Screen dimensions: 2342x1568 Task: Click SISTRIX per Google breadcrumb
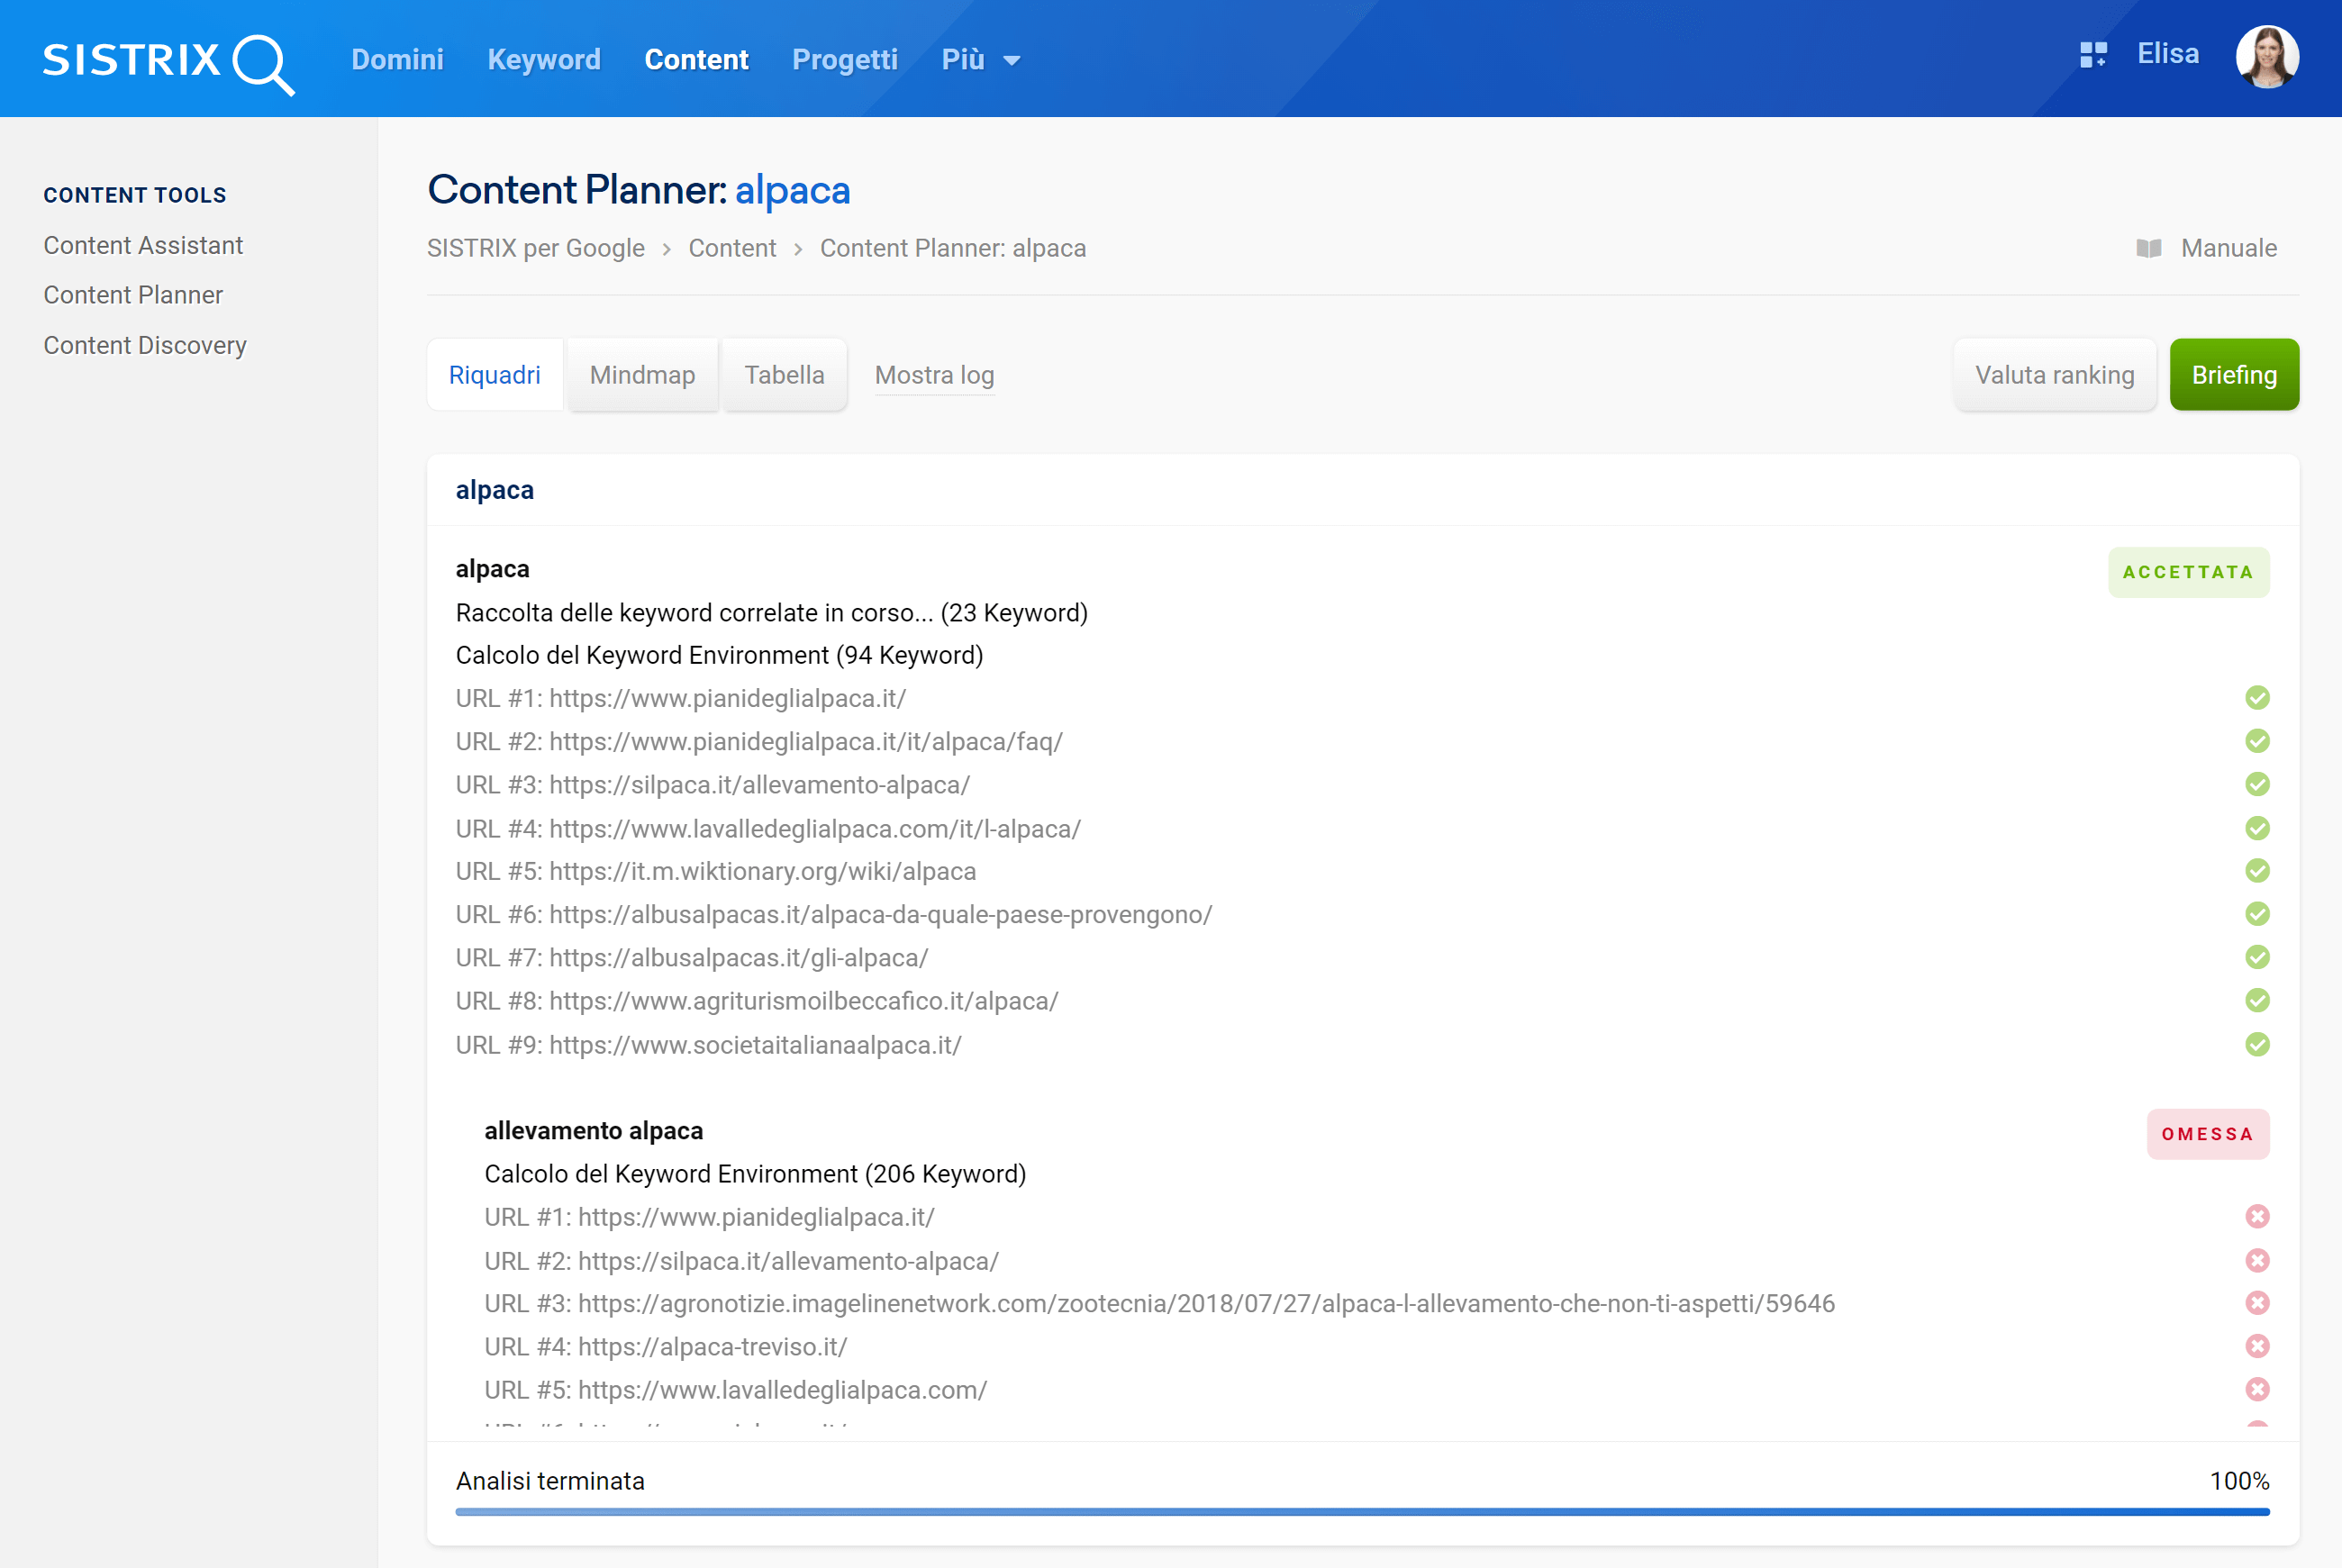536,248
